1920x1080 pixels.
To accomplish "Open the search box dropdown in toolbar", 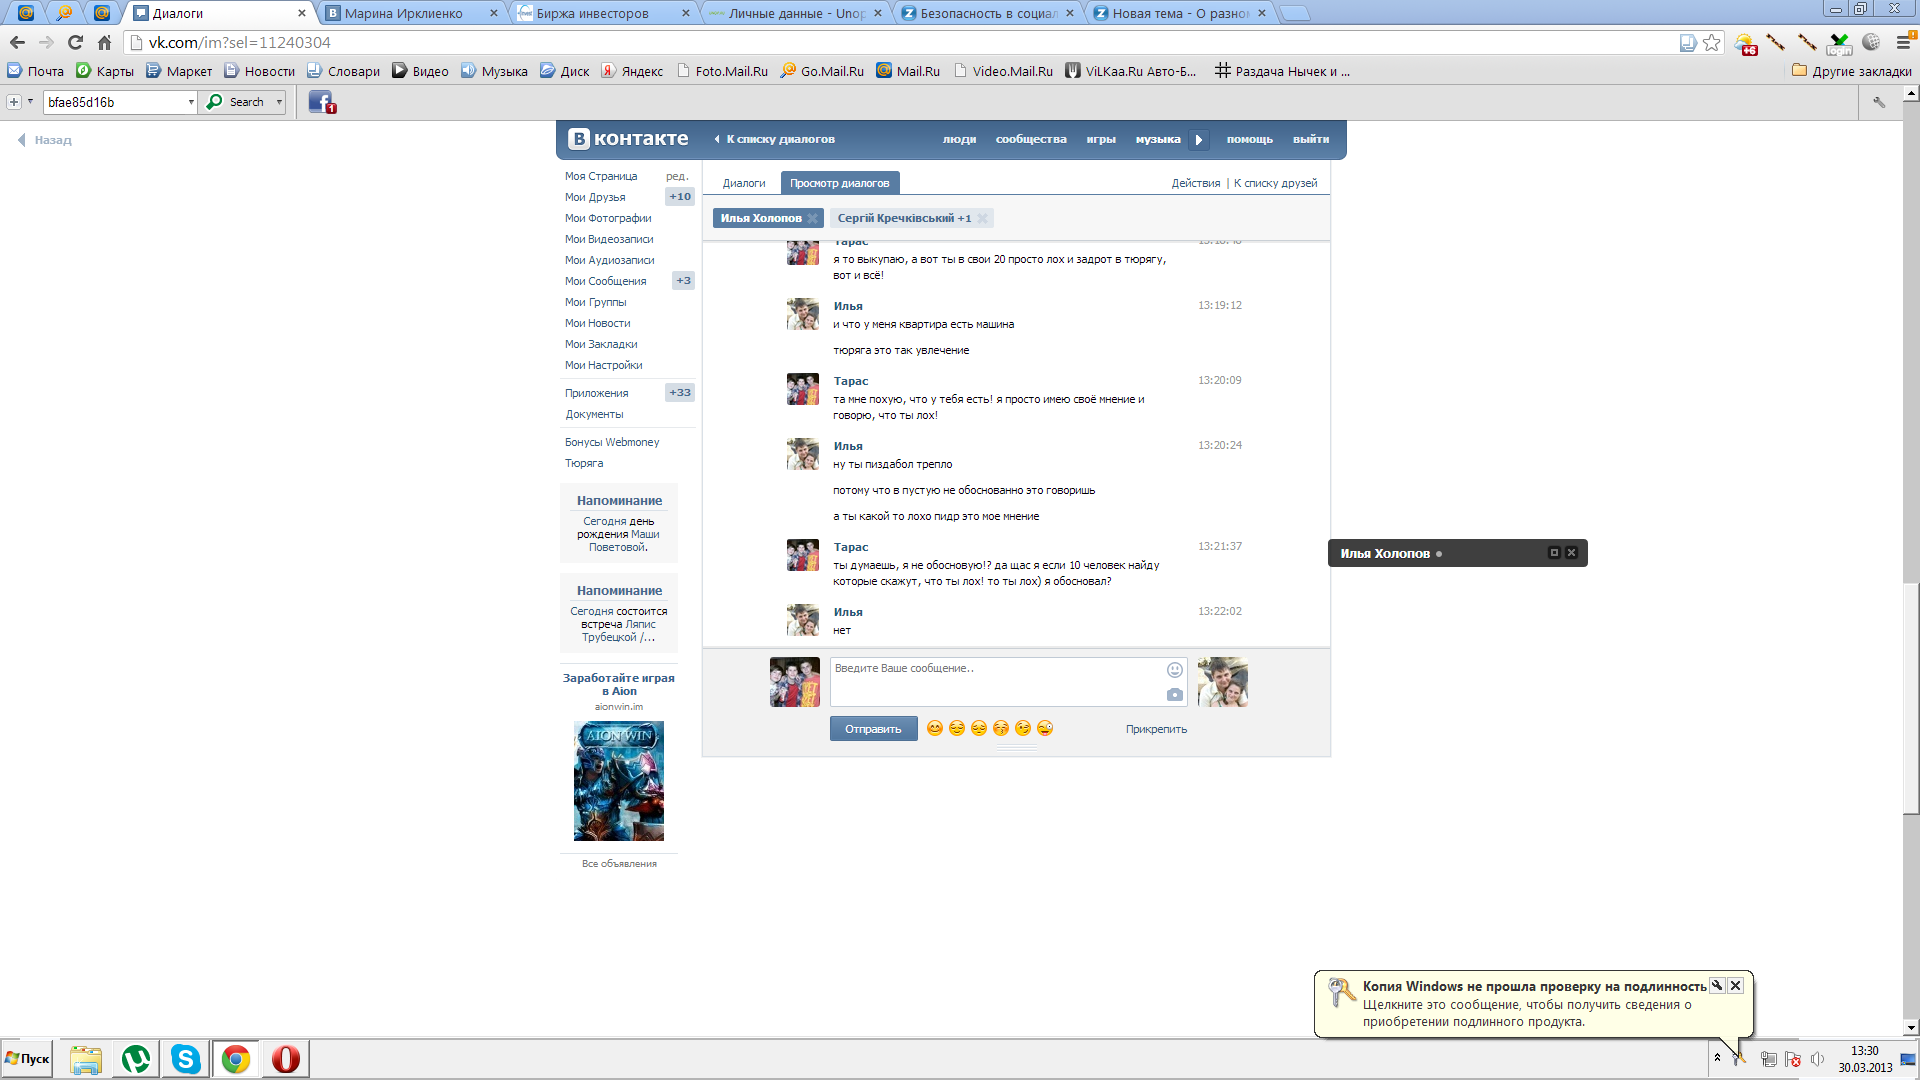I will 191,102.
